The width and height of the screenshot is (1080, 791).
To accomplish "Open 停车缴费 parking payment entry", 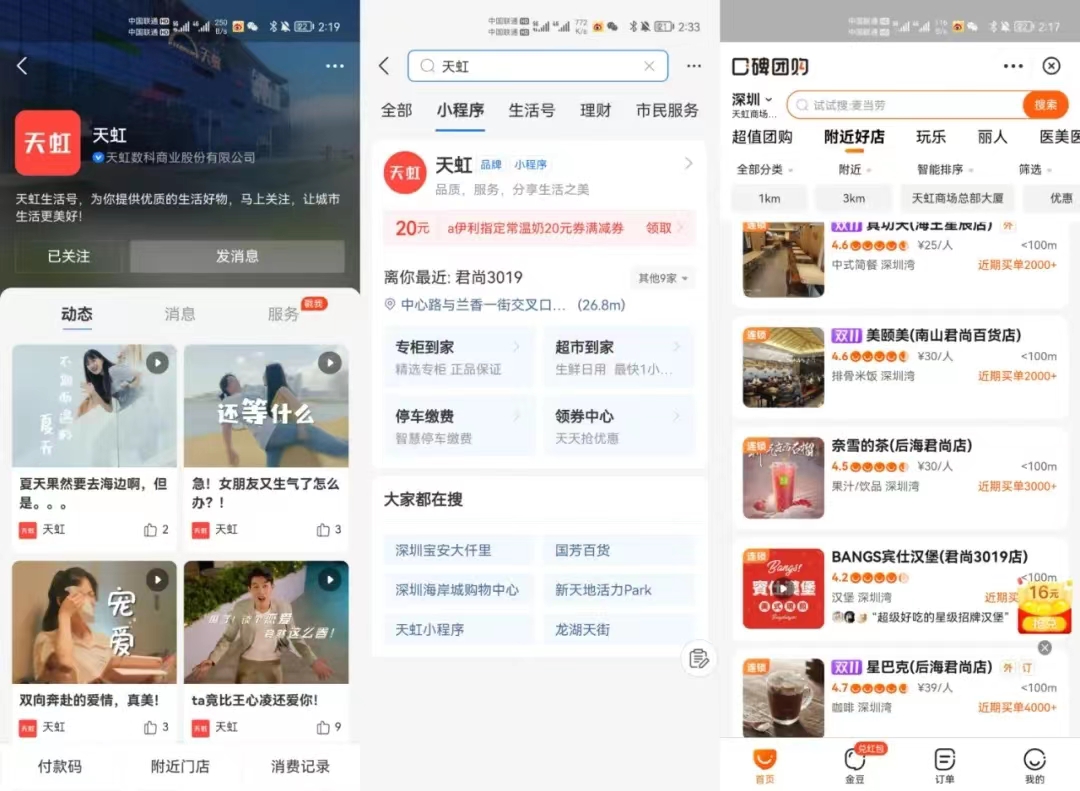I will point(458,426).
